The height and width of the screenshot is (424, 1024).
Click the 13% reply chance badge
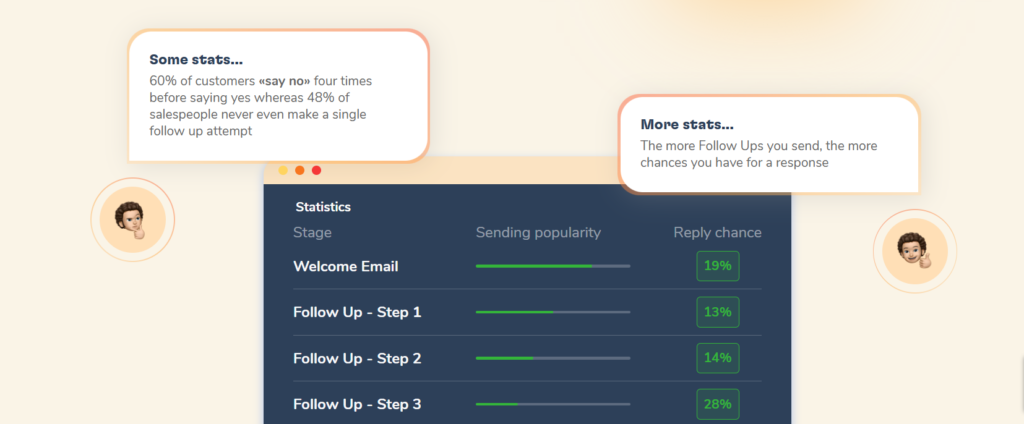click(718, 312)
